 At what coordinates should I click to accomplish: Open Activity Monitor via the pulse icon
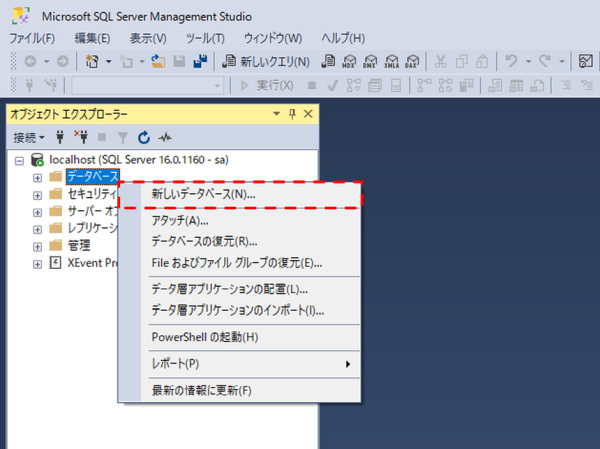[165, 137]
